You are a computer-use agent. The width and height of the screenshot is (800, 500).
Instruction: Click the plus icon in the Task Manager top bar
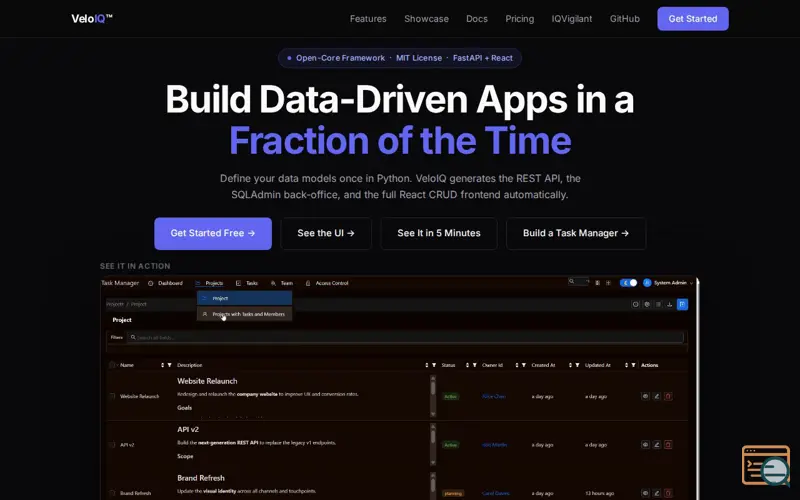pos(608,283)
